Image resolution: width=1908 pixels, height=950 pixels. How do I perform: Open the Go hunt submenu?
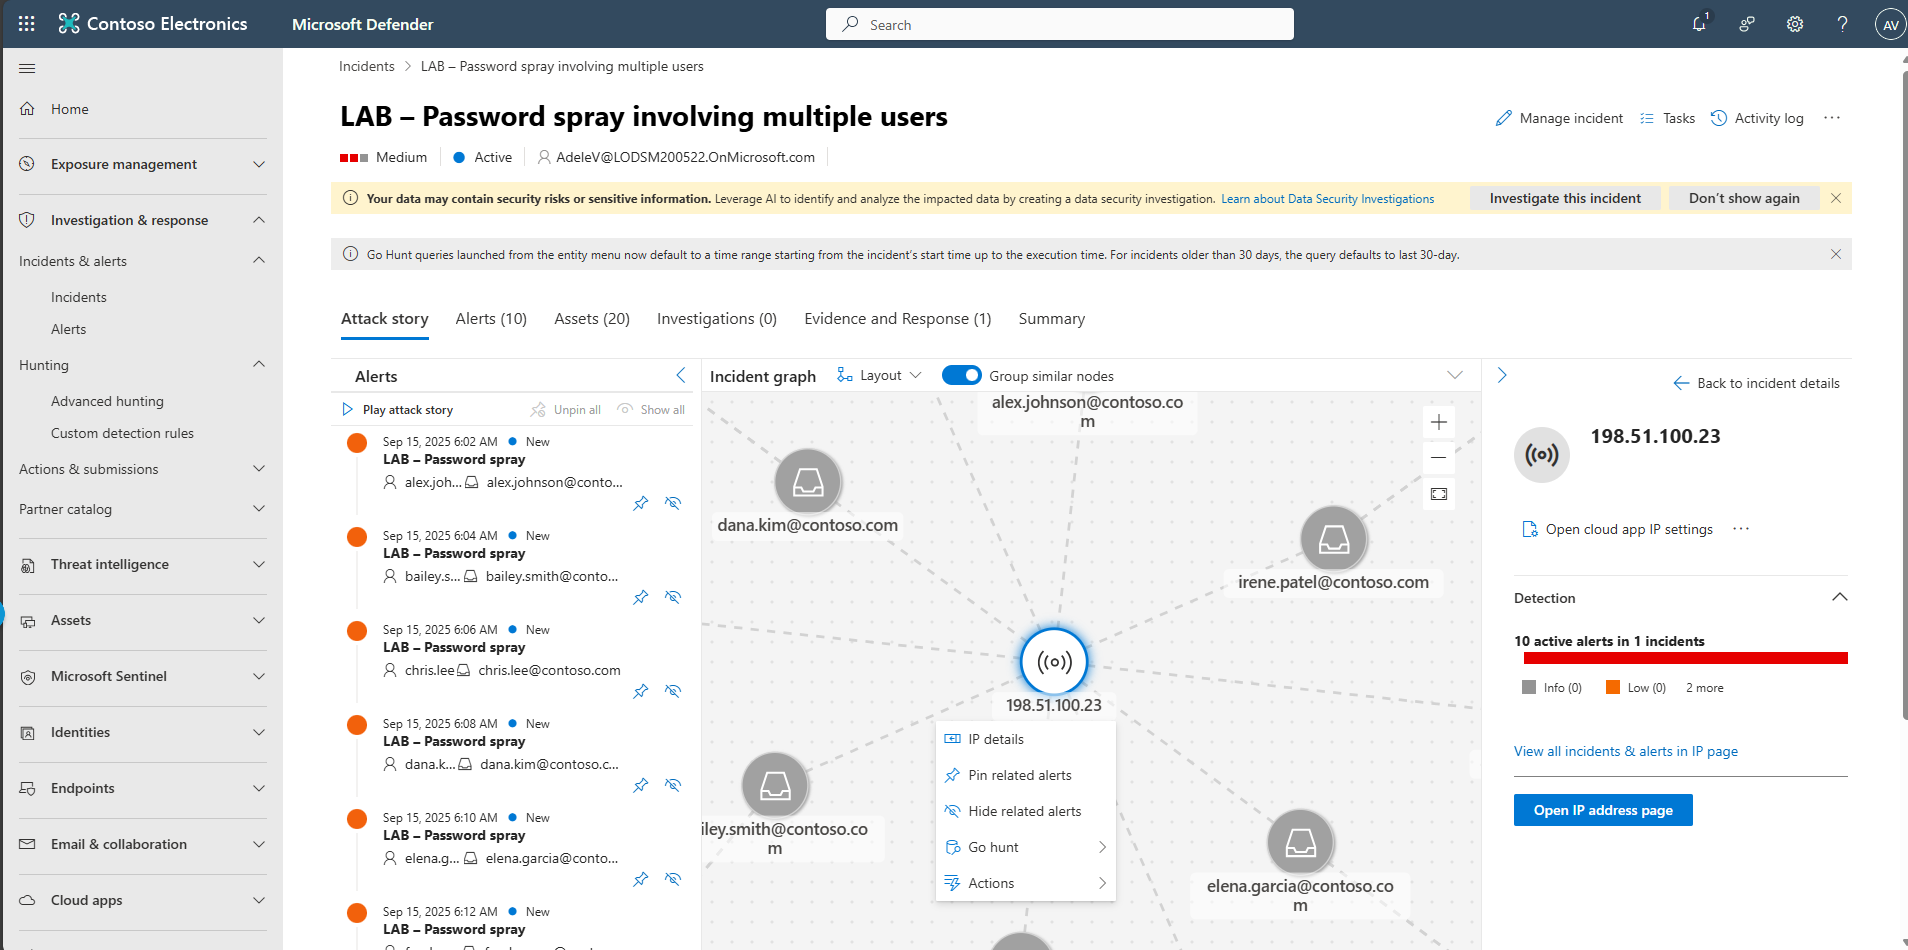click(1025, 847)
